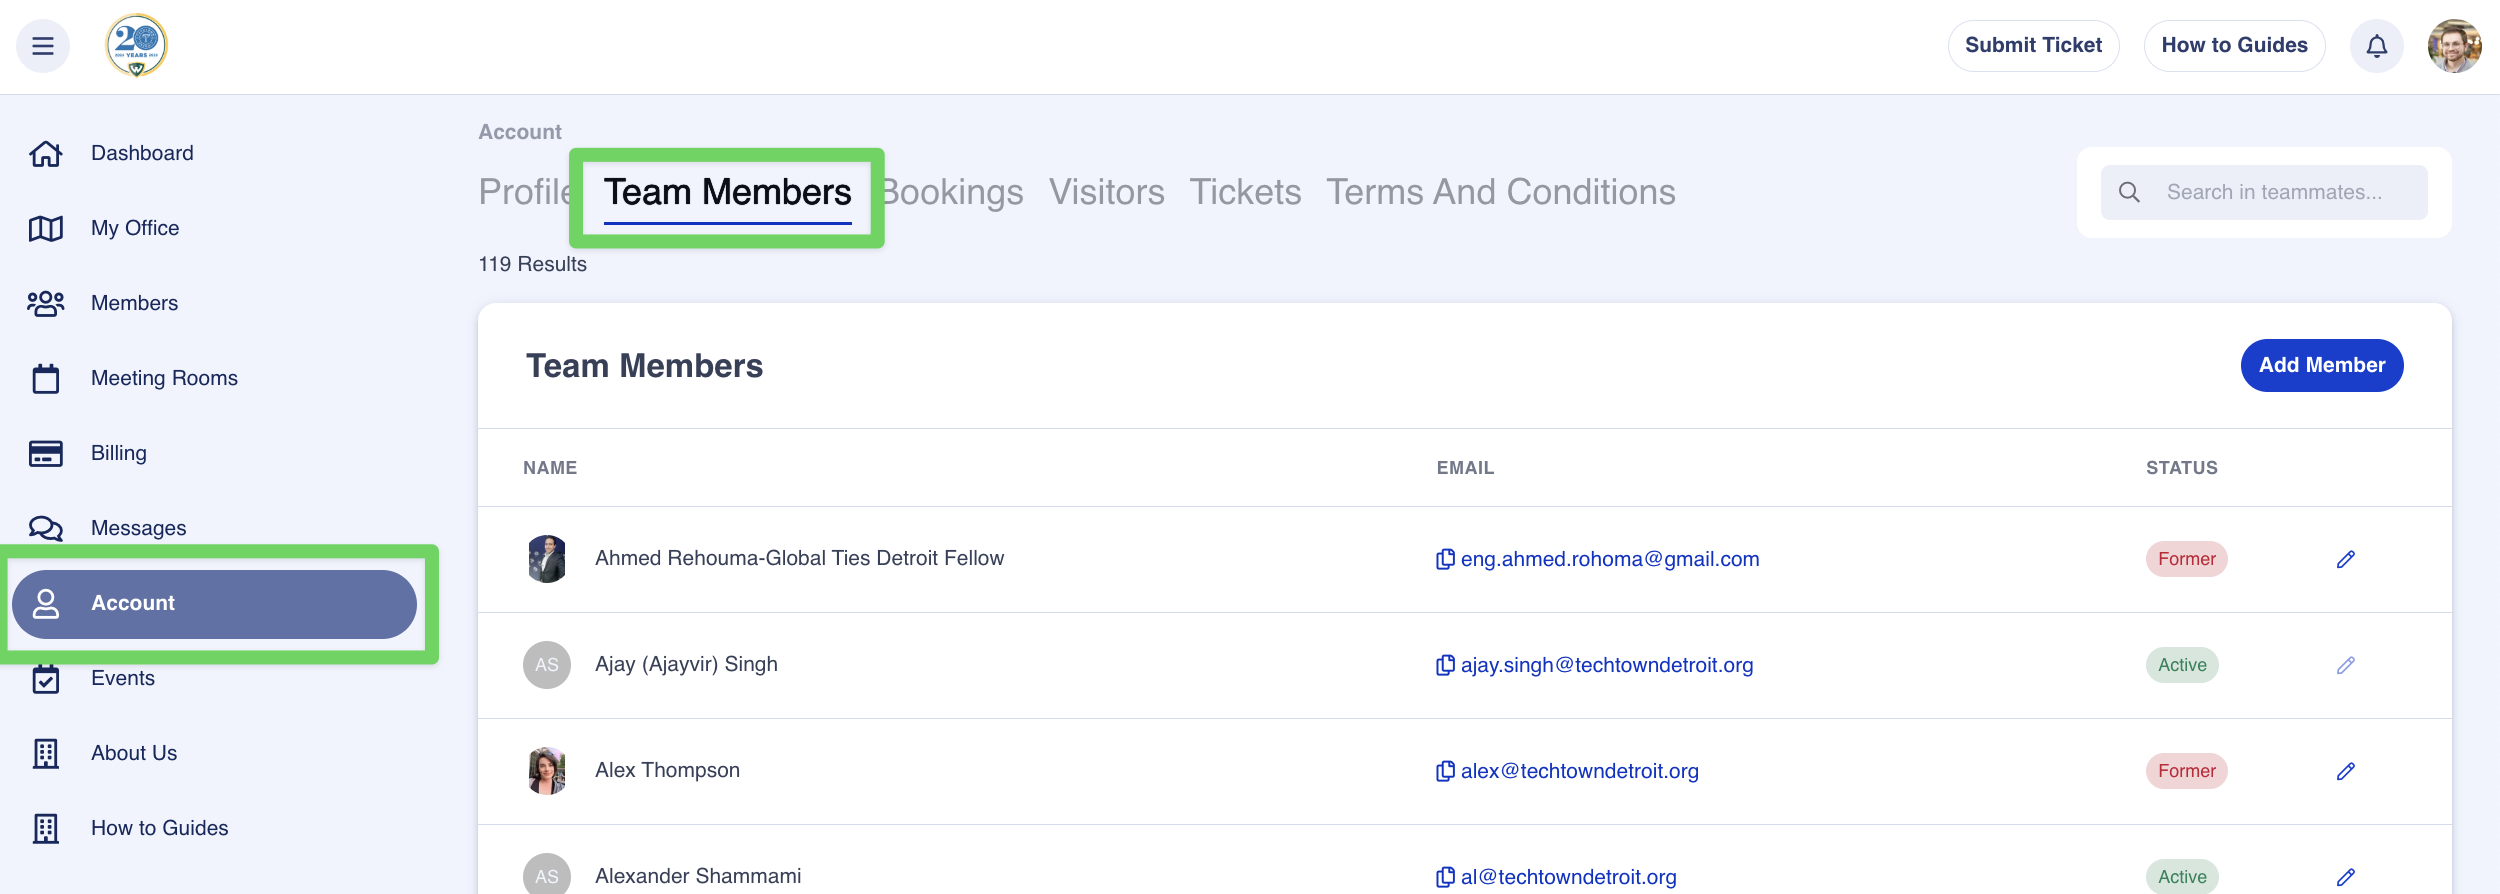Click alex@techtowndetroit.org email link
This screenshot has width=2500, height=894.
1579,771
